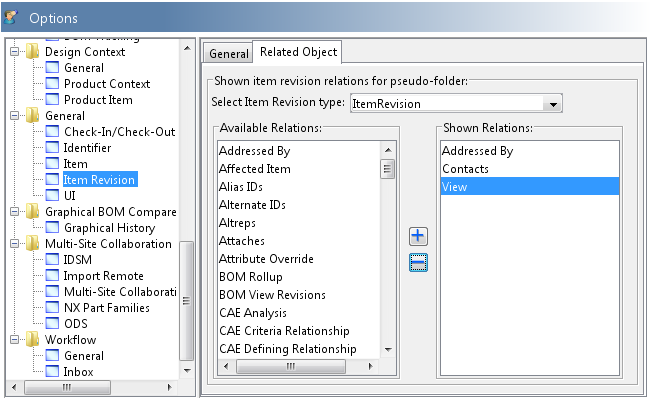Select Contacts in Shown Relations
The height and width of the screenshot is (400, 651).
point(465,169)
